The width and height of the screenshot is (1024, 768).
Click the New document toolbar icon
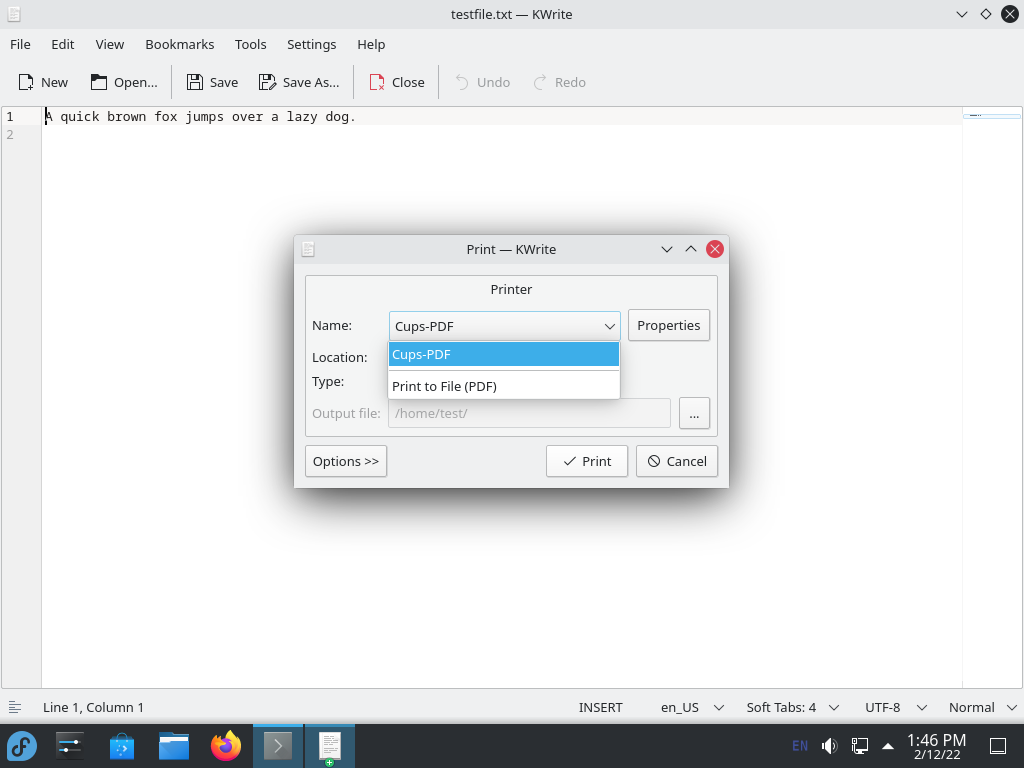(26, 82)
